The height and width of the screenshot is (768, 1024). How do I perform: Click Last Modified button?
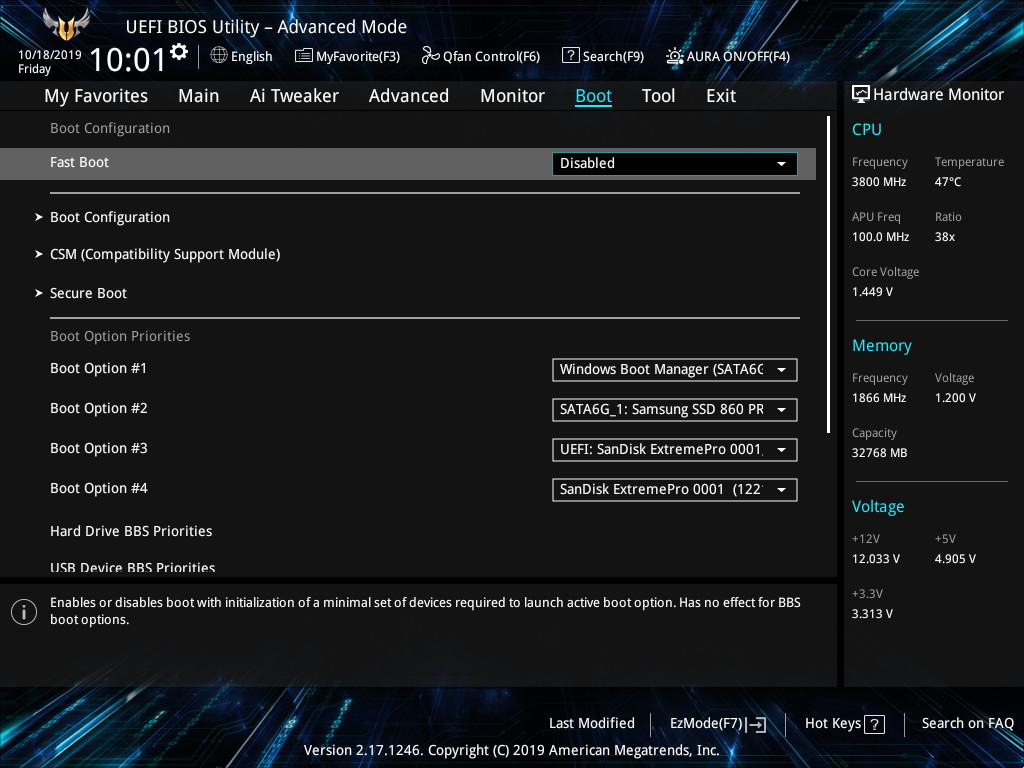[x=592, y=724]
